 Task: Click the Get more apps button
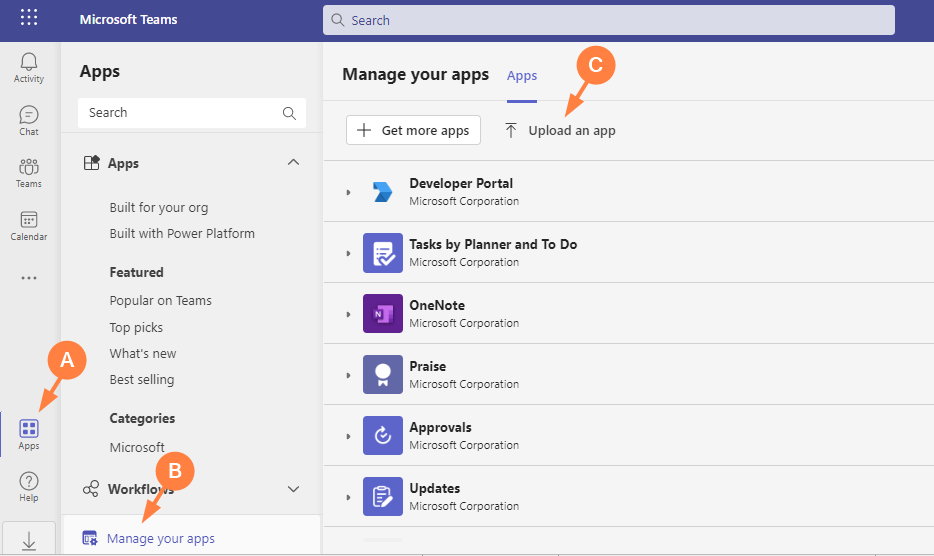pyautogui.click(x=414, y=130)
